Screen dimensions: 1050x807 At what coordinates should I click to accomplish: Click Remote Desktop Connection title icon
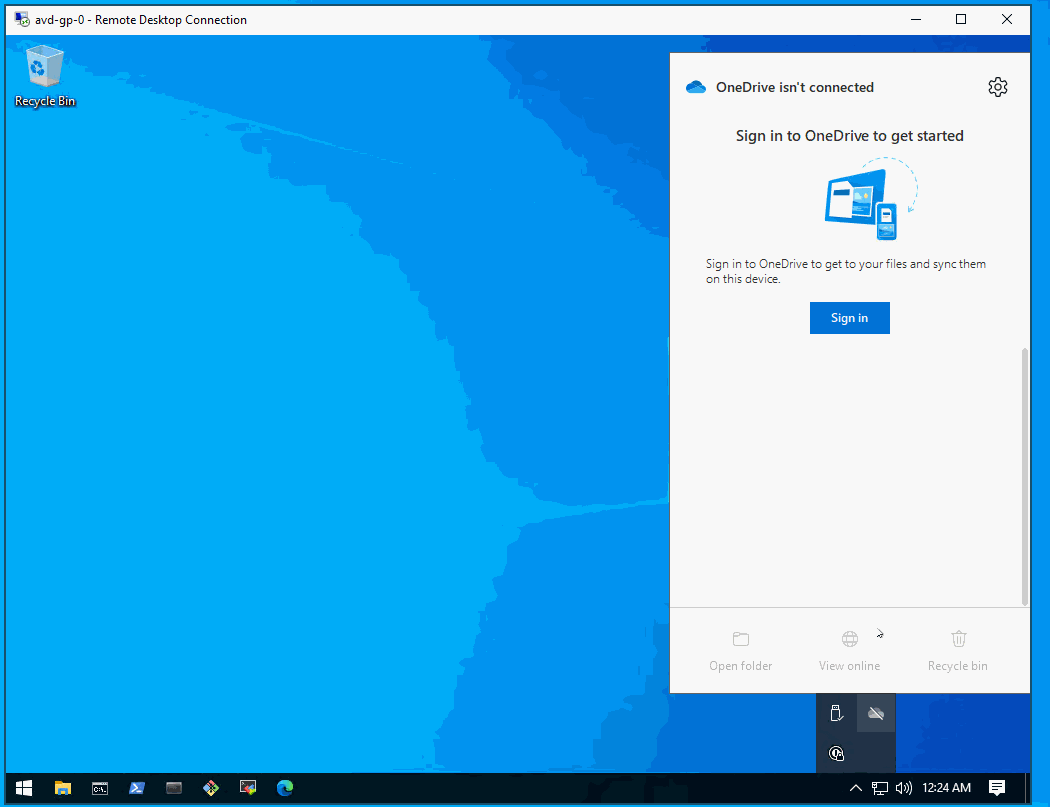coord(22,19)
